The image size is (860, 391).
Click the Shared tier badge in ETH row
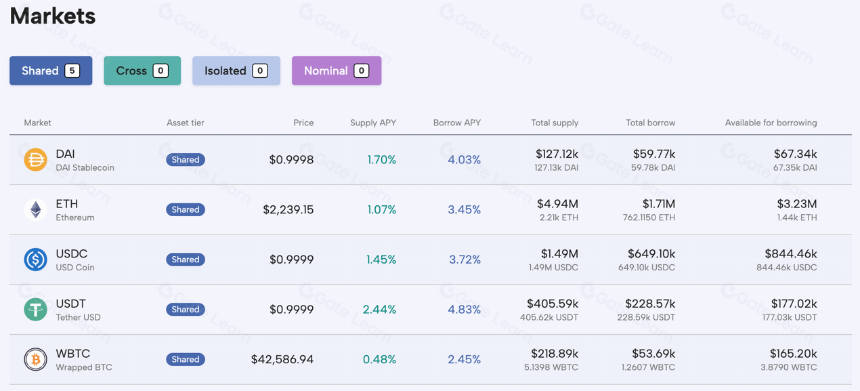click(x=185, y=209)
